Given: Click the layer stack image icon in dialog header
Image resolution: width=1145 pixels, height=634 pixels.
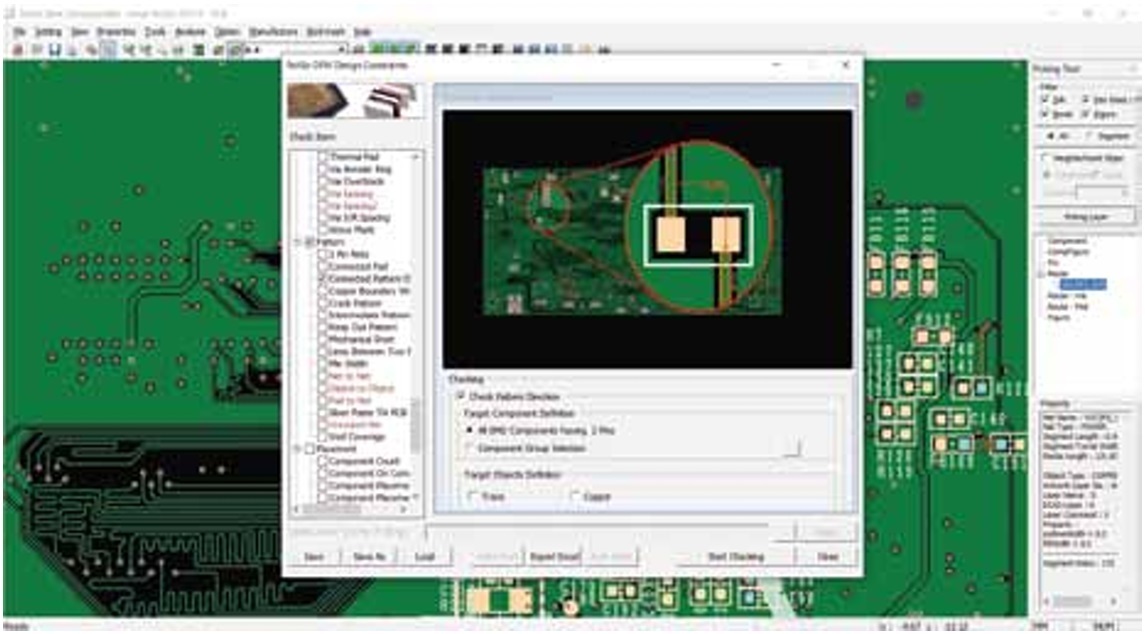Looking at the screenshot, I should [x=391, y=101].
